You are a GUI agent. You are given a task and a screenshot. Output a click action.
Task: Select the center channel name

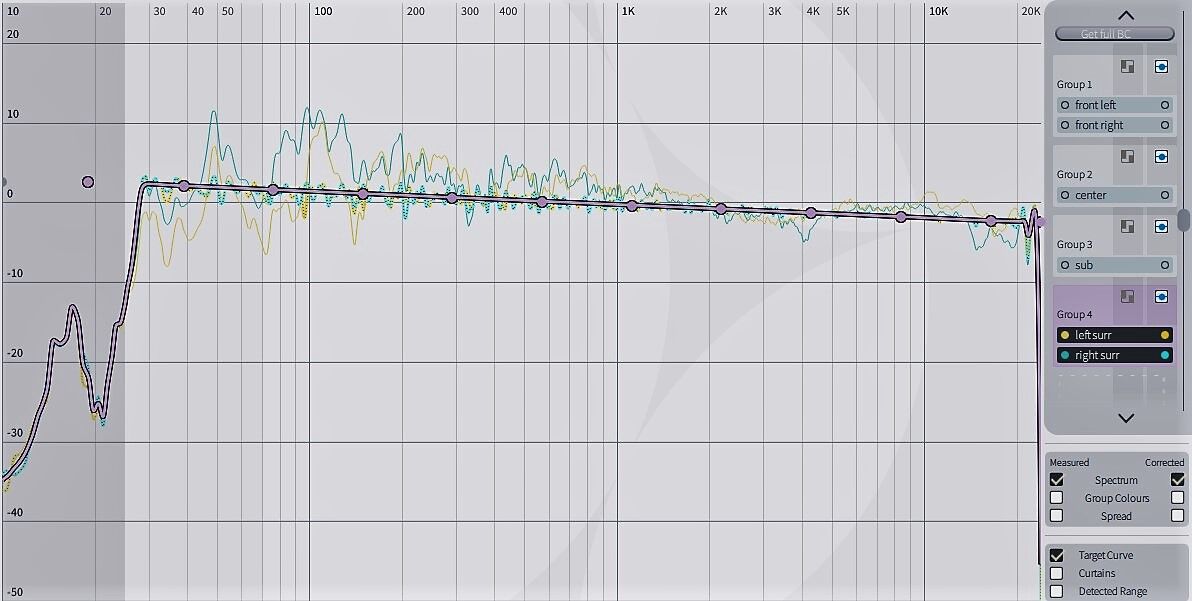1091,195
